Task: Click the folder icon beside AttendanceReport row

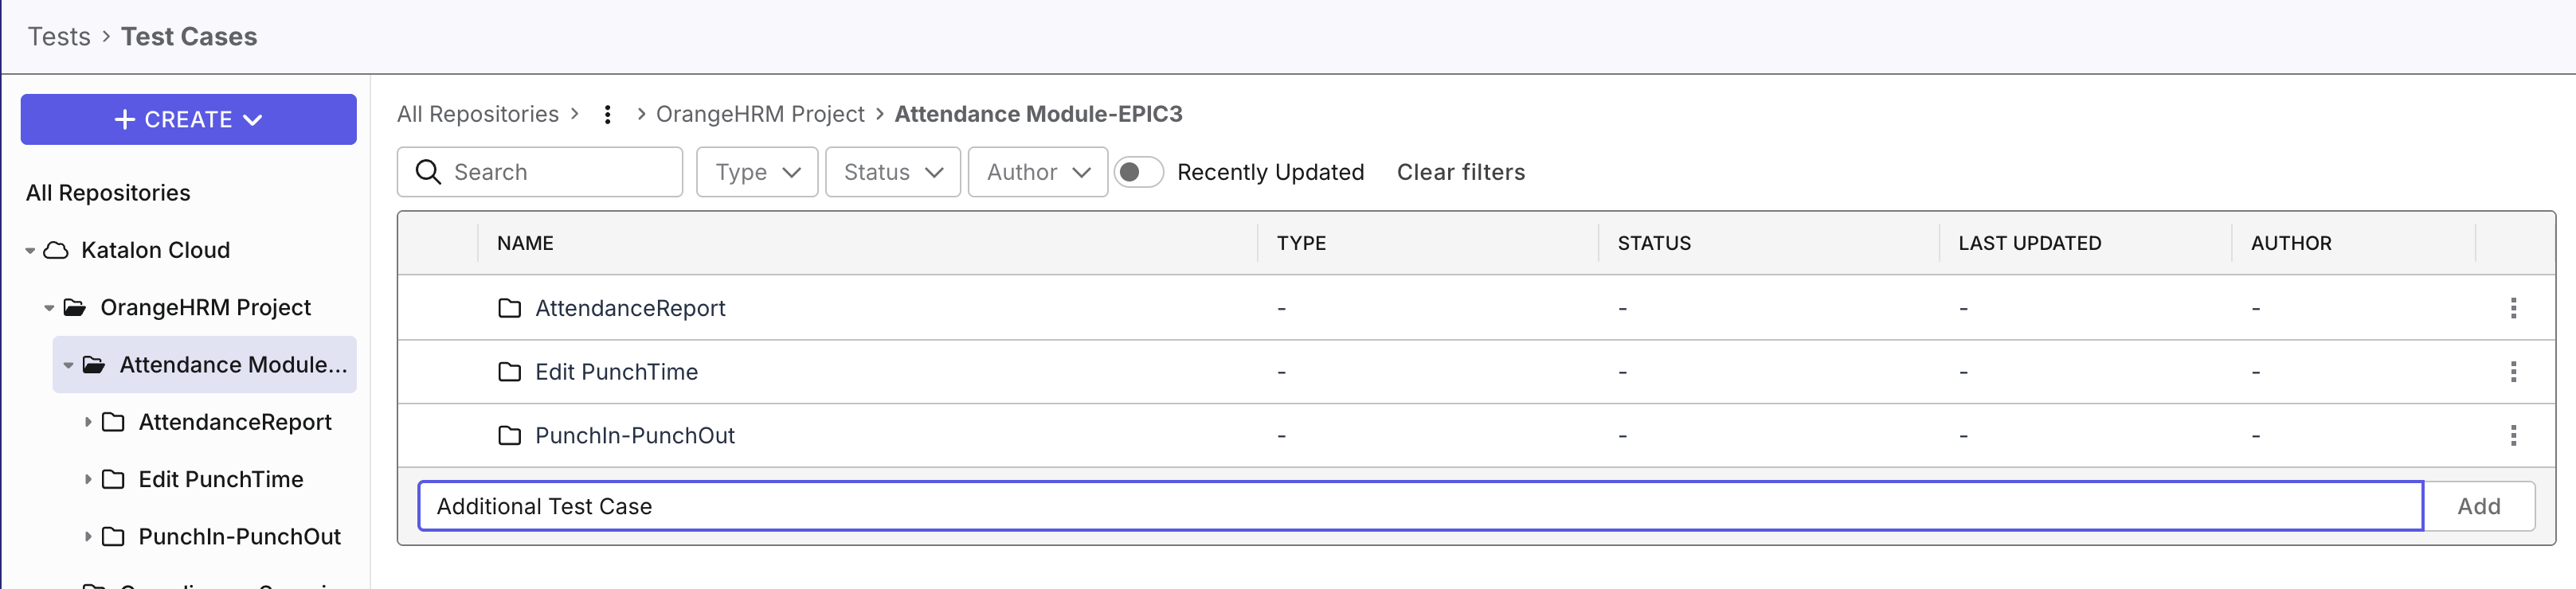Action: click(x=511, y=308)
